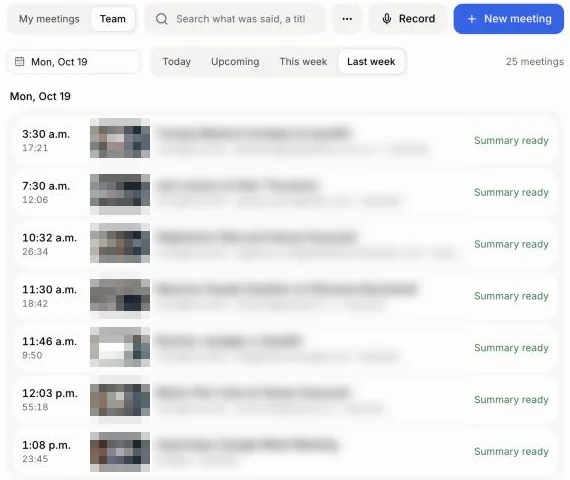570x480 pixels.
Task: Click the Mon, Oct 19 section heading
Action: pos(40,96)
